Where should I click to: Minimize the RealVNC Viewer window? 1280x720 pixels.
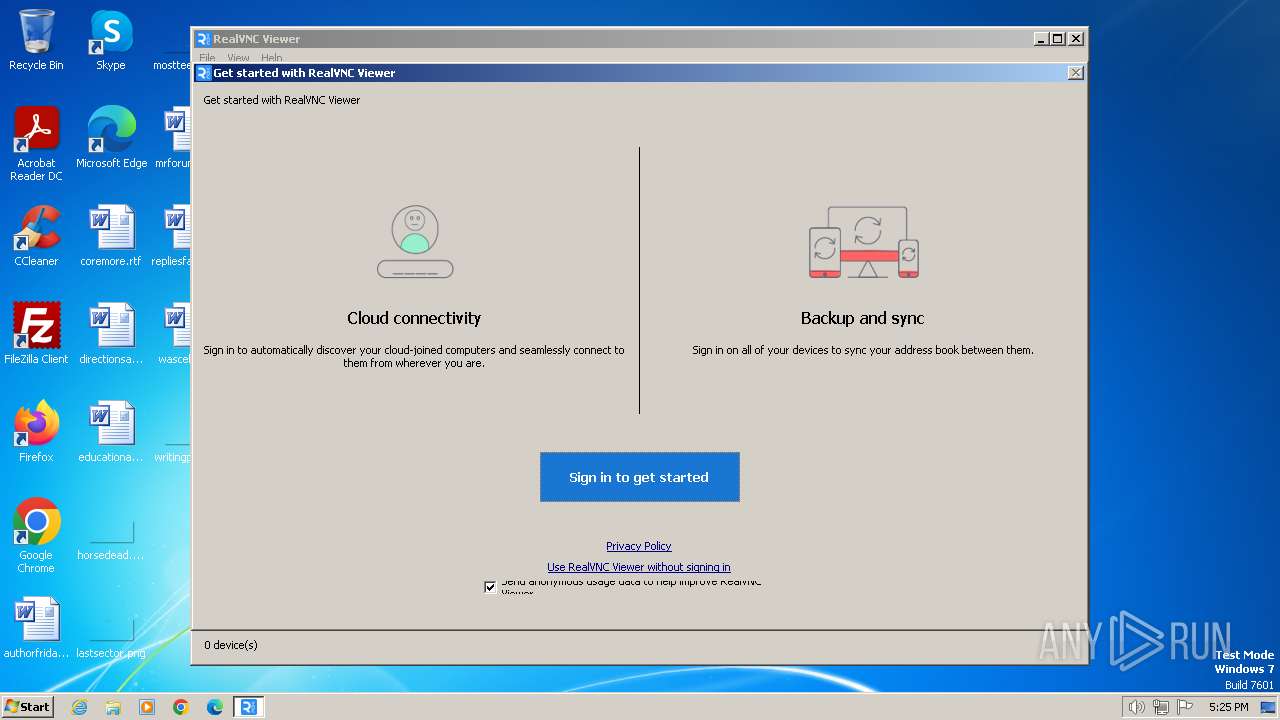[x=1041, y=39]
